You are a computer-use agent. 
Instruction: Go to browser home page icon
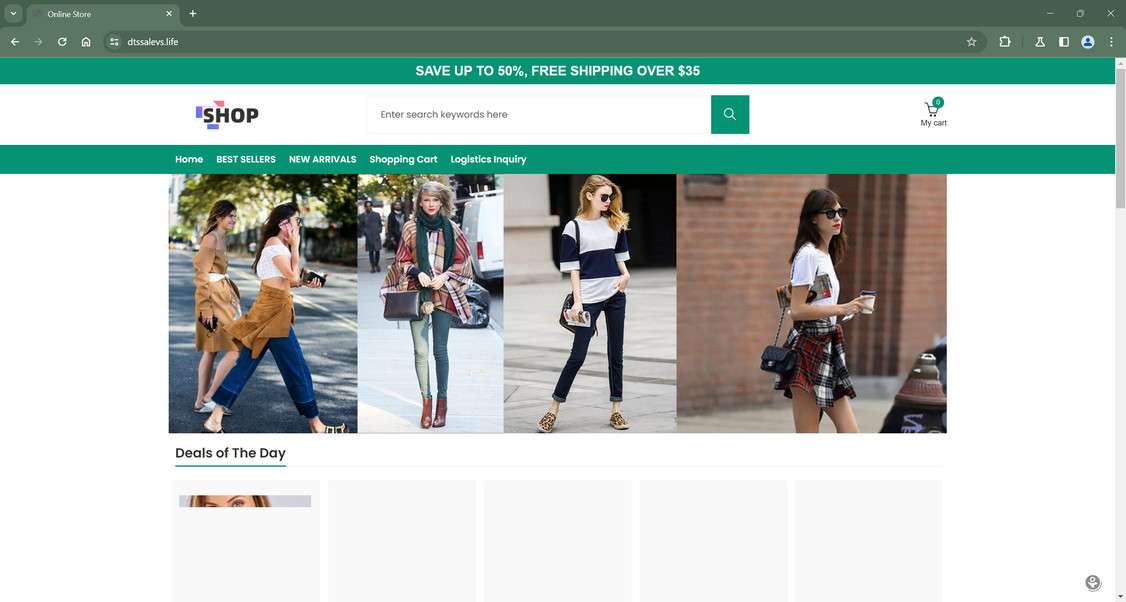85,42
